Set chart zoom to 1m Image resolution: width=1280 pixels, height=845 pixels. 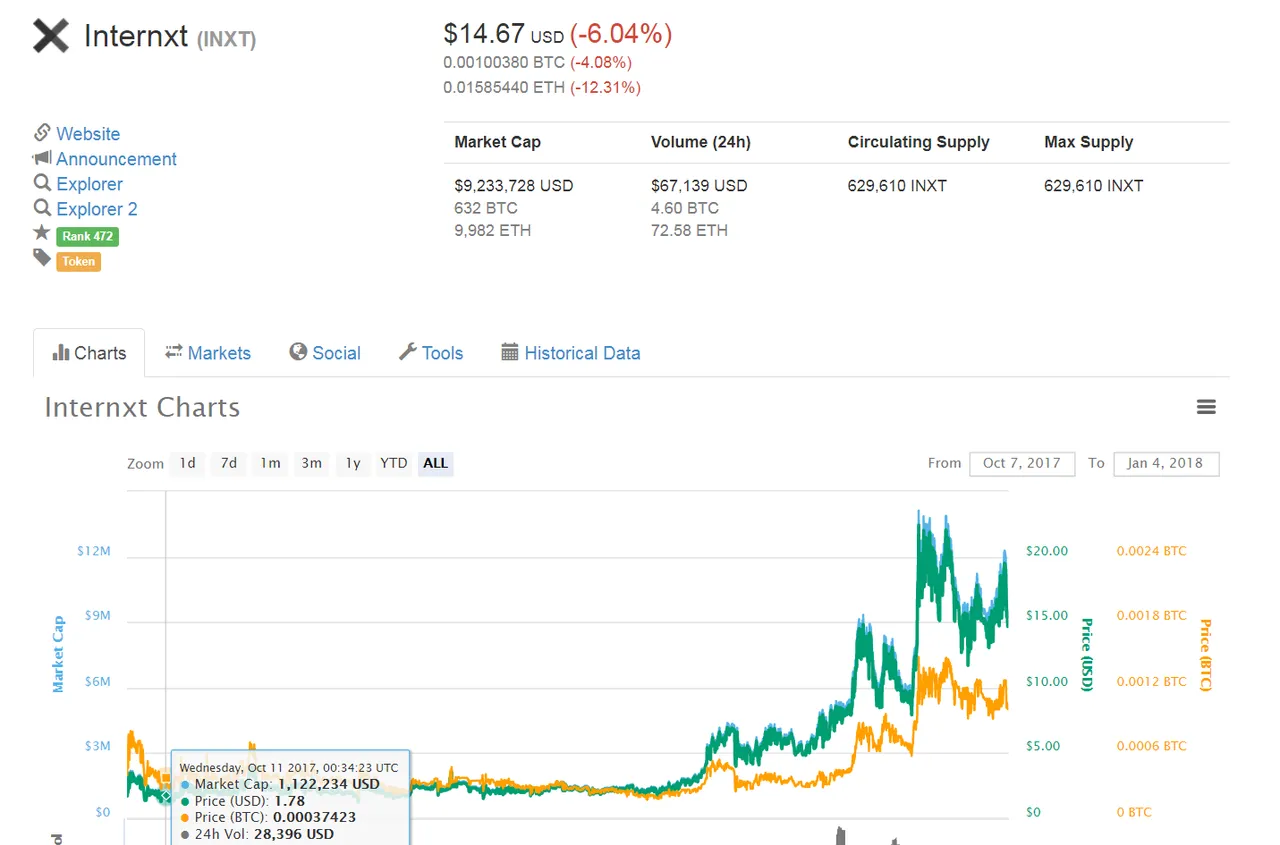(x=270, y=463)
